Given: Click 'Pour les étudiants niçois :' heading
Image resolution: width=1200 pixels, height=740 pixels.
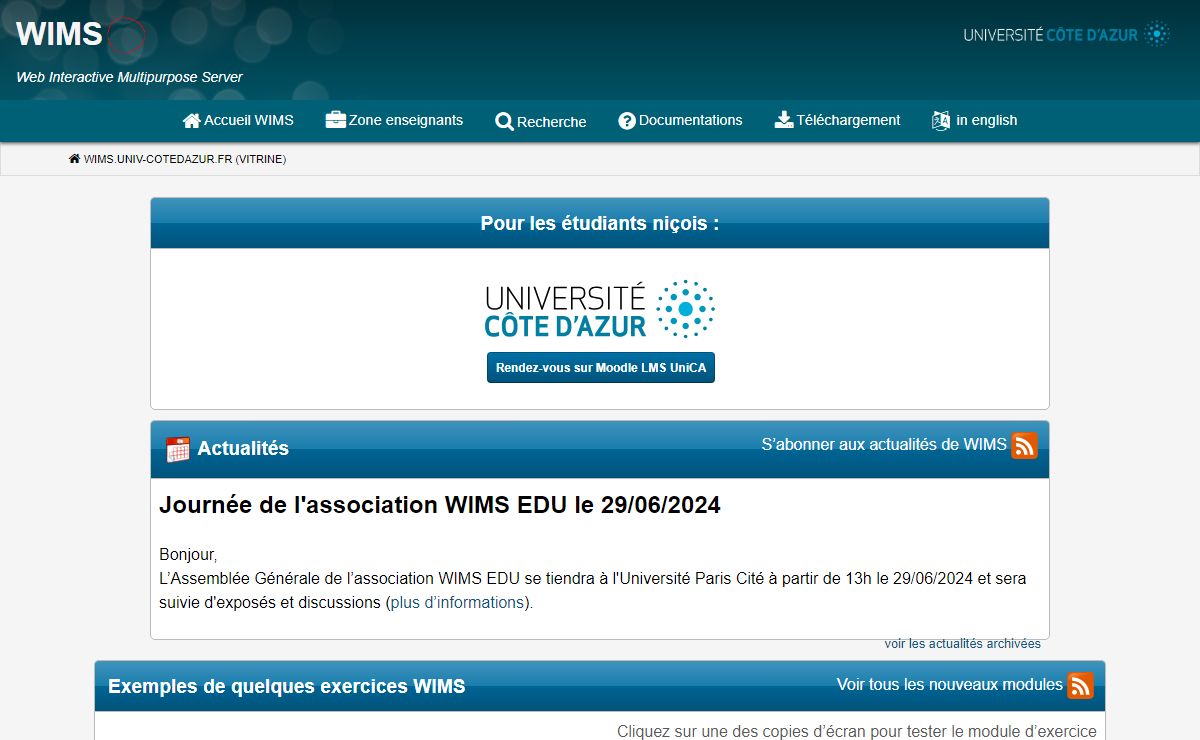Looking at the screenshot, I should [600, 223].
